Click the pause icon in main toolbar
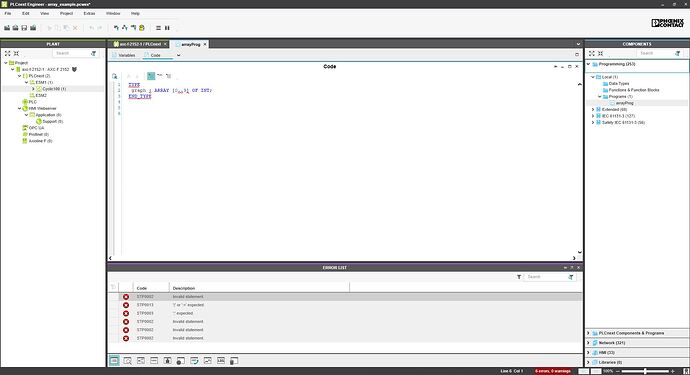The image size is (690, 375). pyautogui.click(x=167, y=28)
